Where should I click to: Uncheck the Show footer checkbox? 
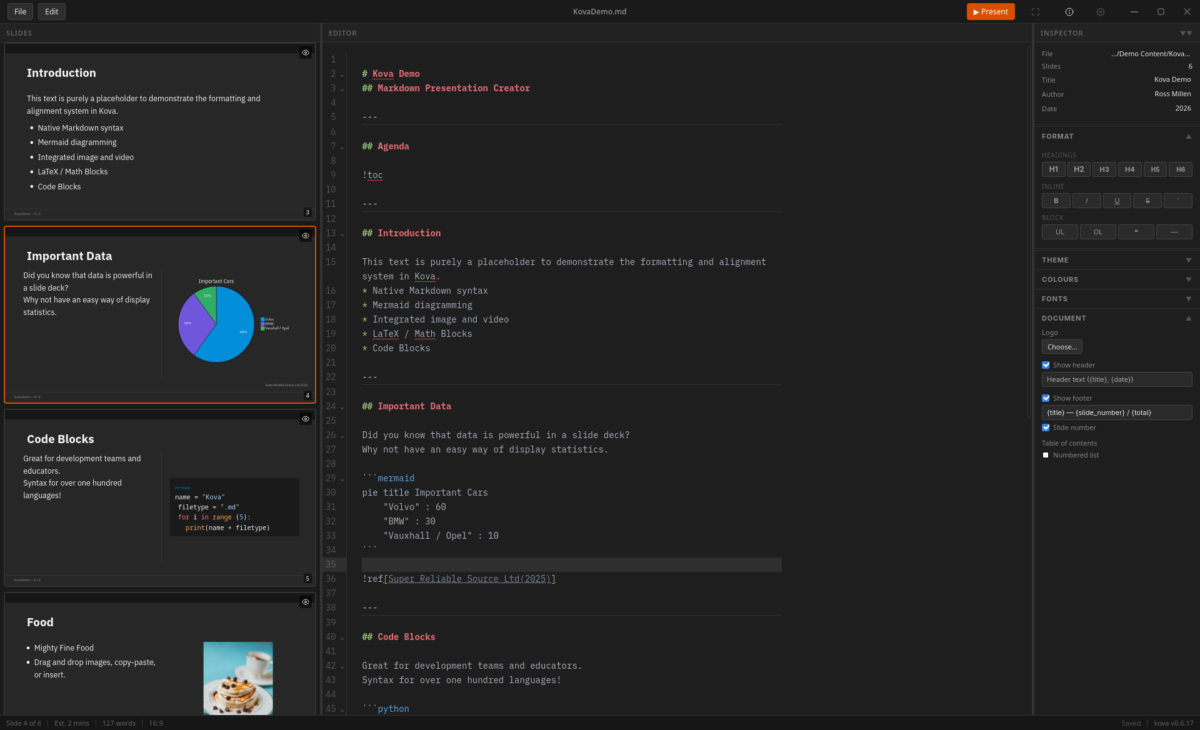(x=1046, y=398)
